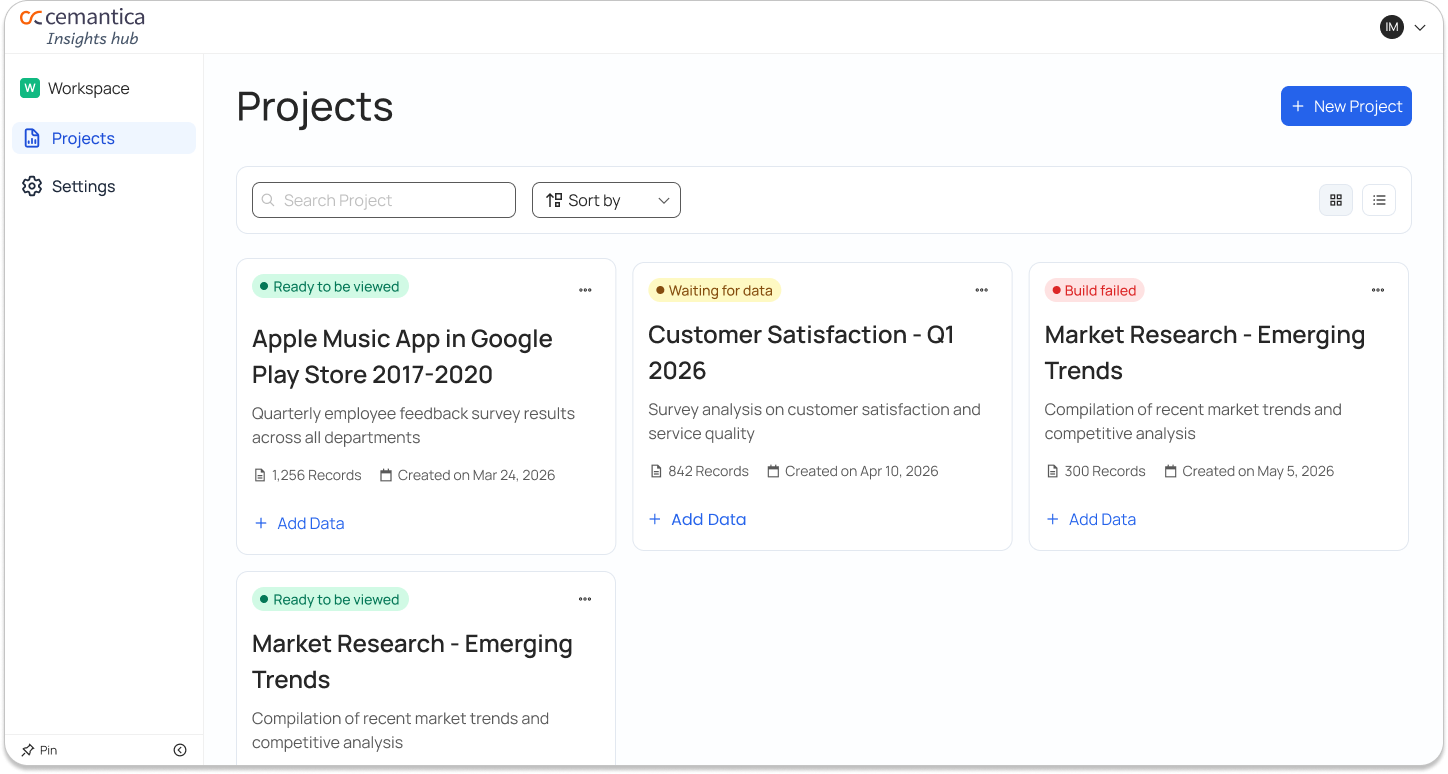This screenshot has height=774, width=1448.
Task: Add Data to Apple Music App project
Action: (x=299, y=523)
